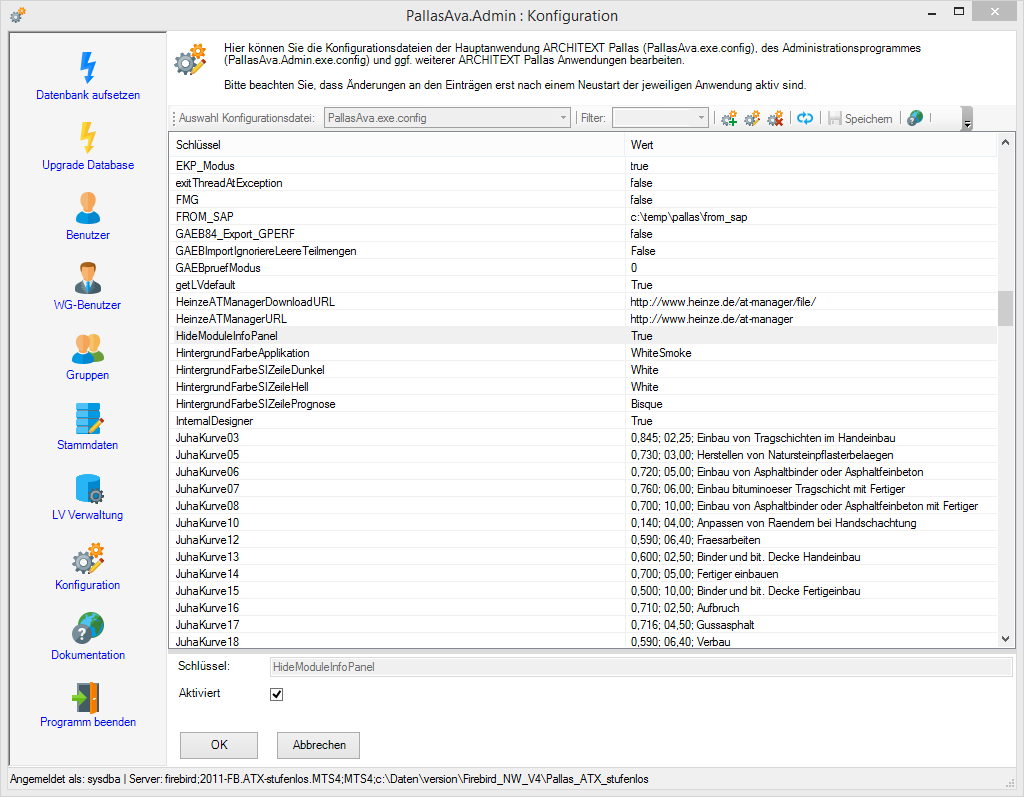
Task: Select the FROM_SAP configuration key
Action: pyautogui.click(x=204, y=217)
